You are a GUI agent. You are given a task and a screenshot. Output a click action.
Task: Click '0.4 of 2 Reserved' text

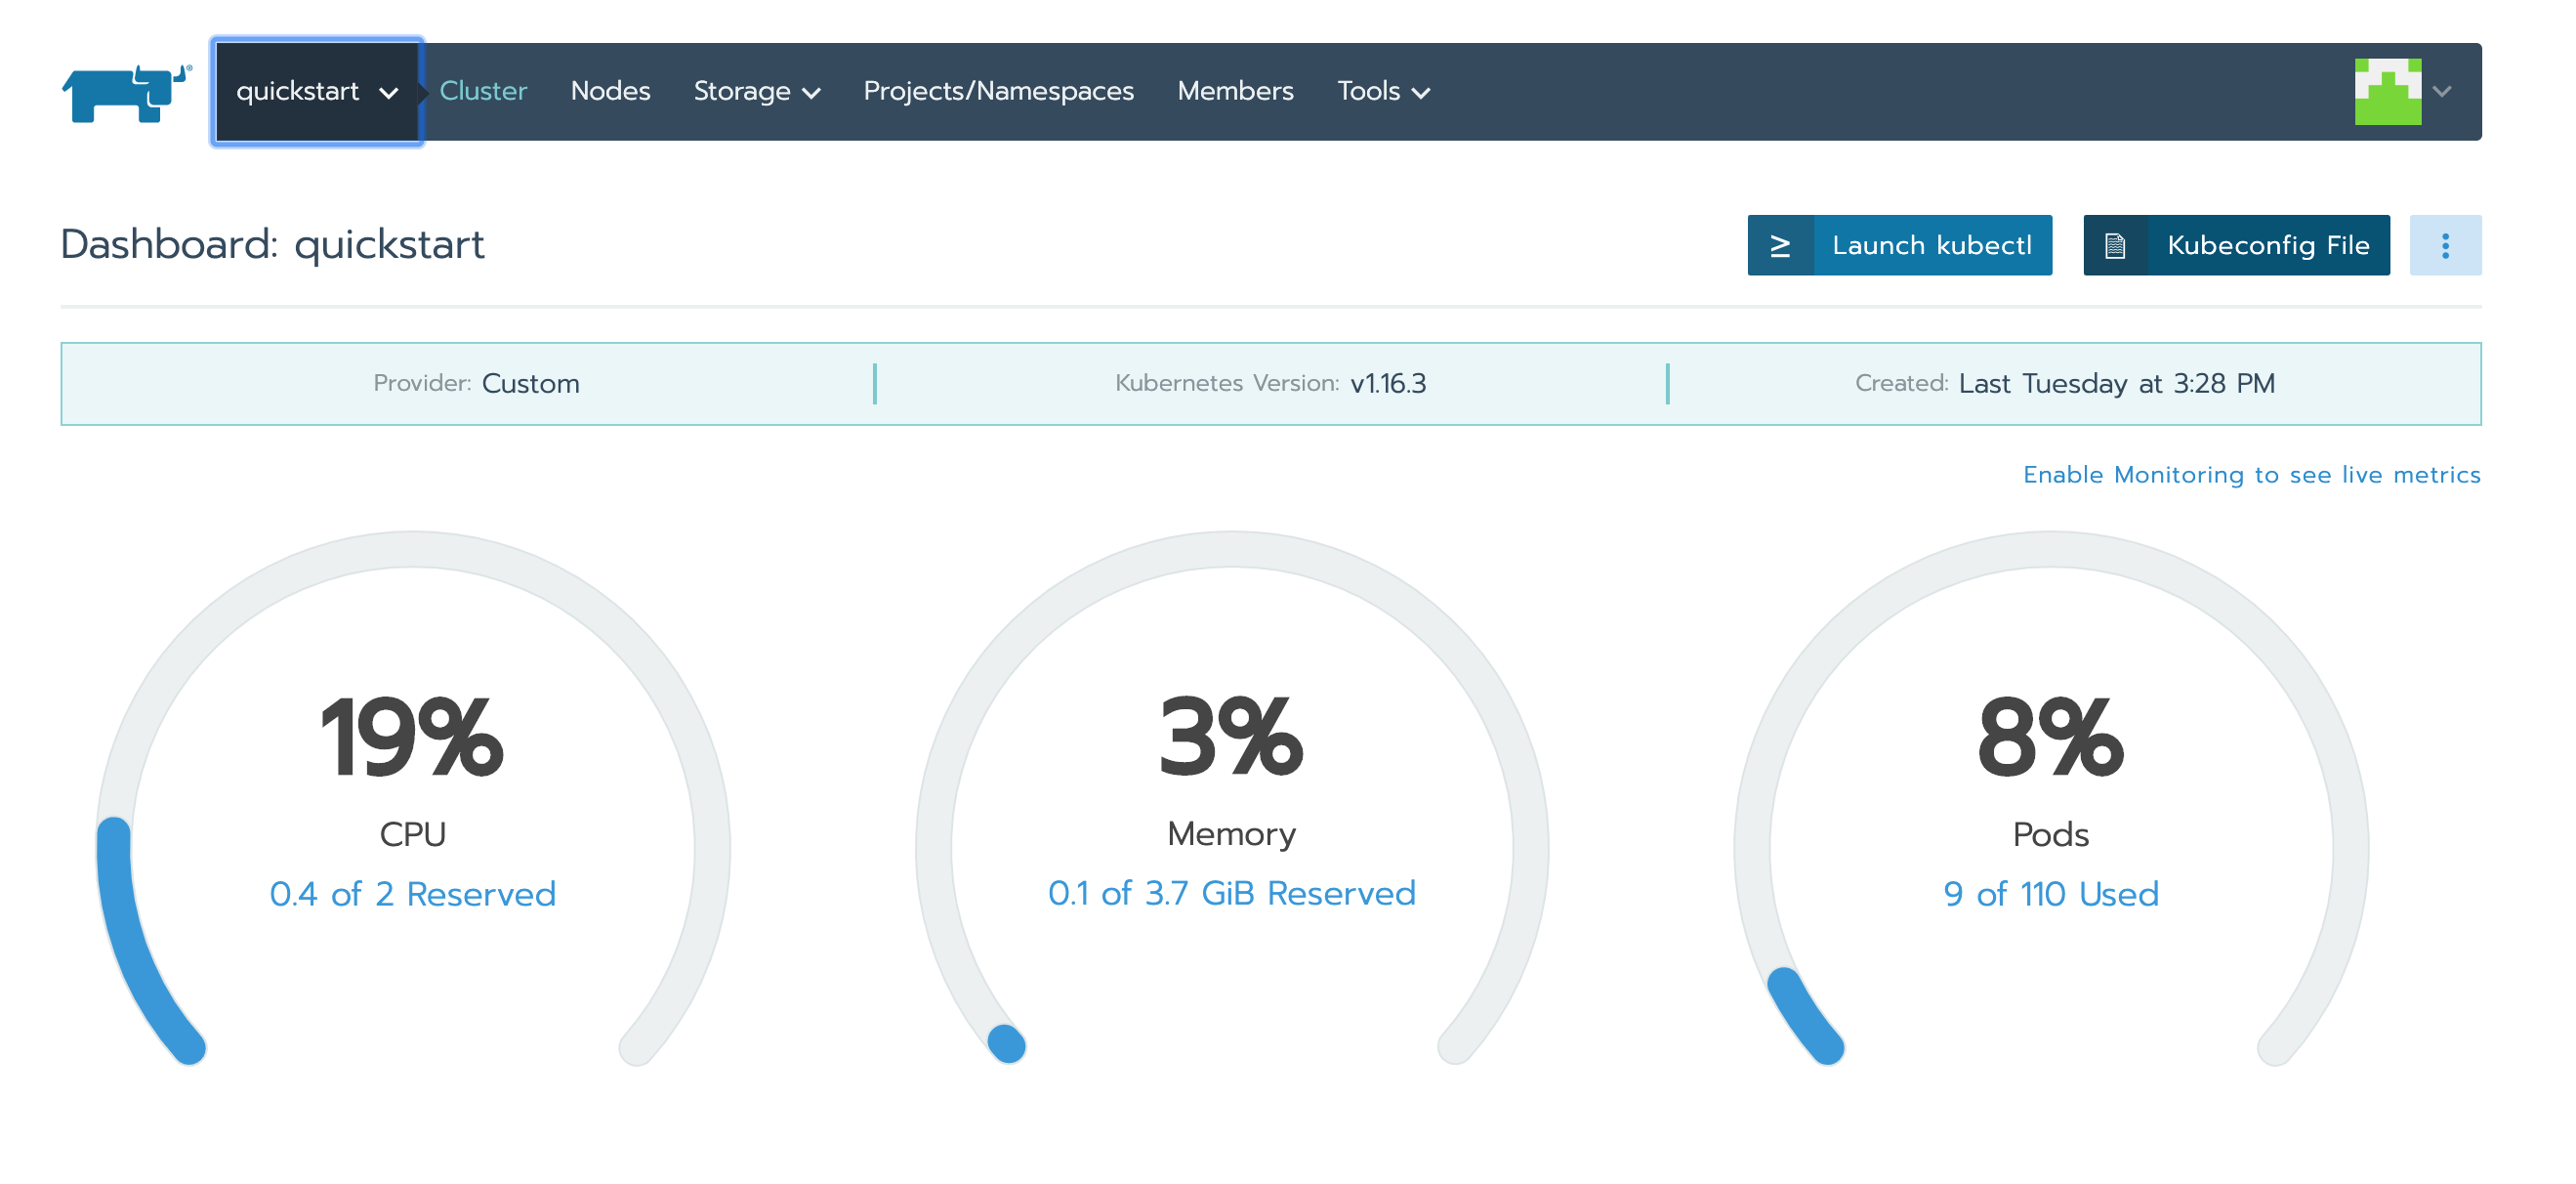click(x=413, y=893)
